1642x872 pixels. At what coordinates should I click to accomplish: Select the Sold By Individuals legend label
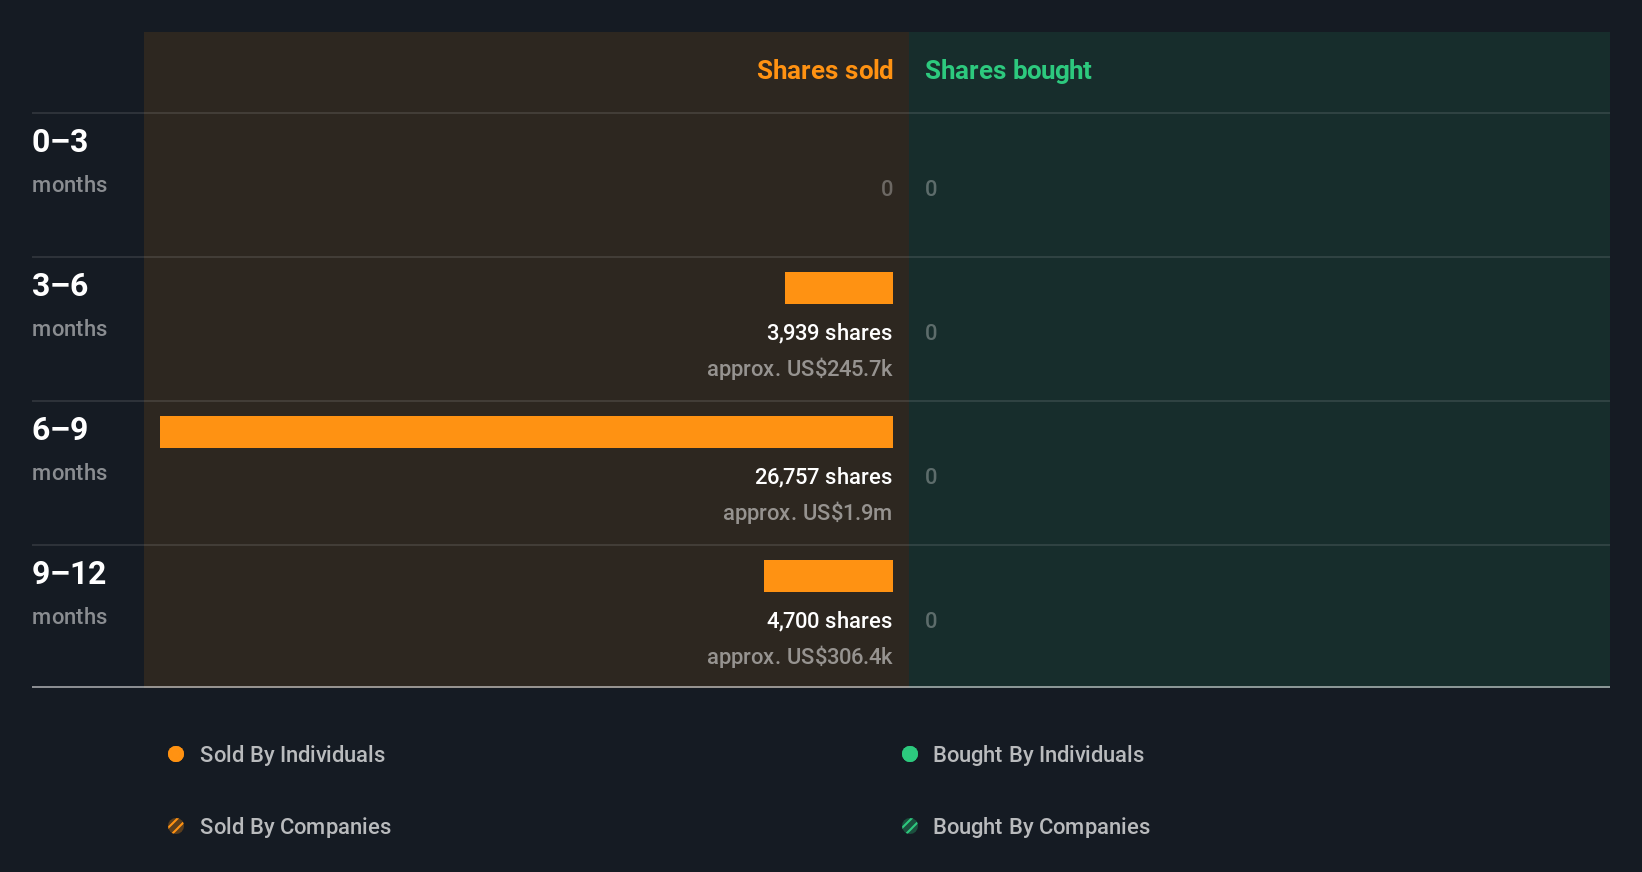click(x=292, y=754)
